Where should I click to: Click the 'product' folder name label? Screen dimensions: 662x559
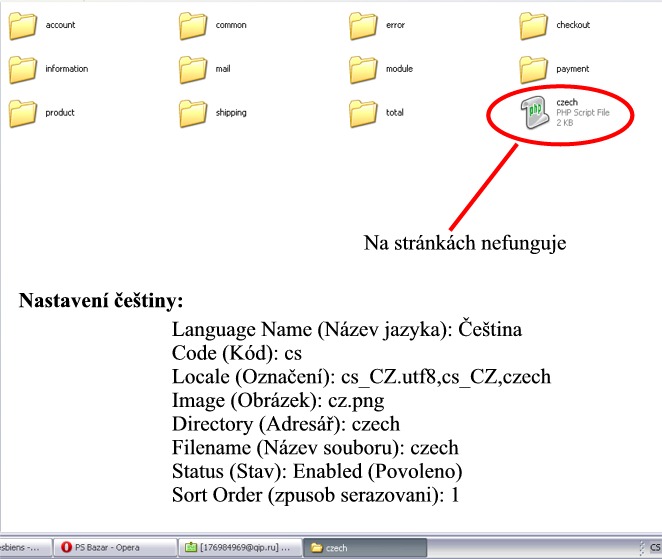60,113
